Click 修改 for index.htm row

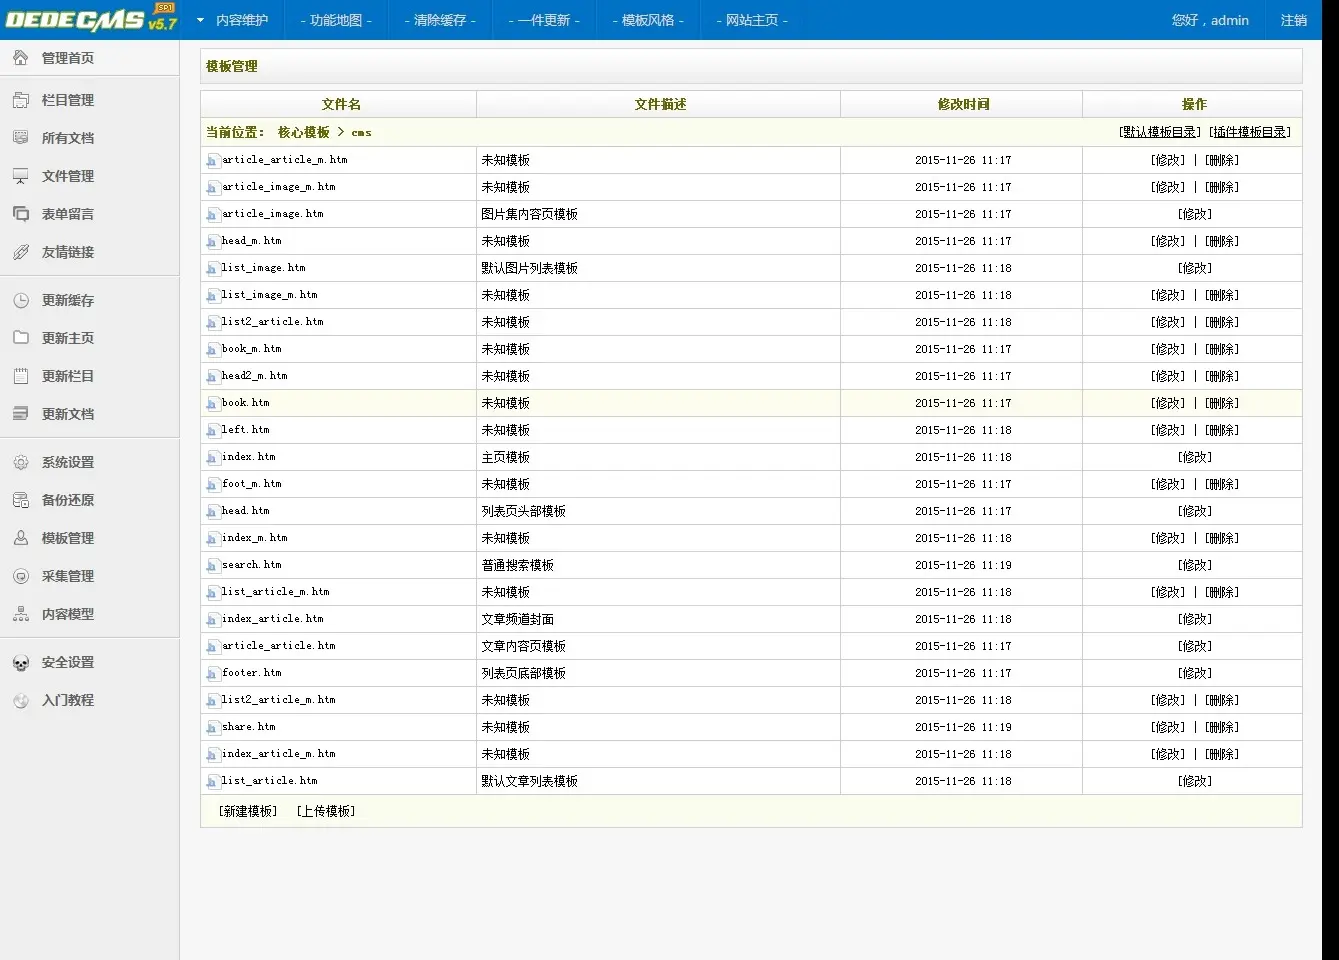click(1195, 457)
